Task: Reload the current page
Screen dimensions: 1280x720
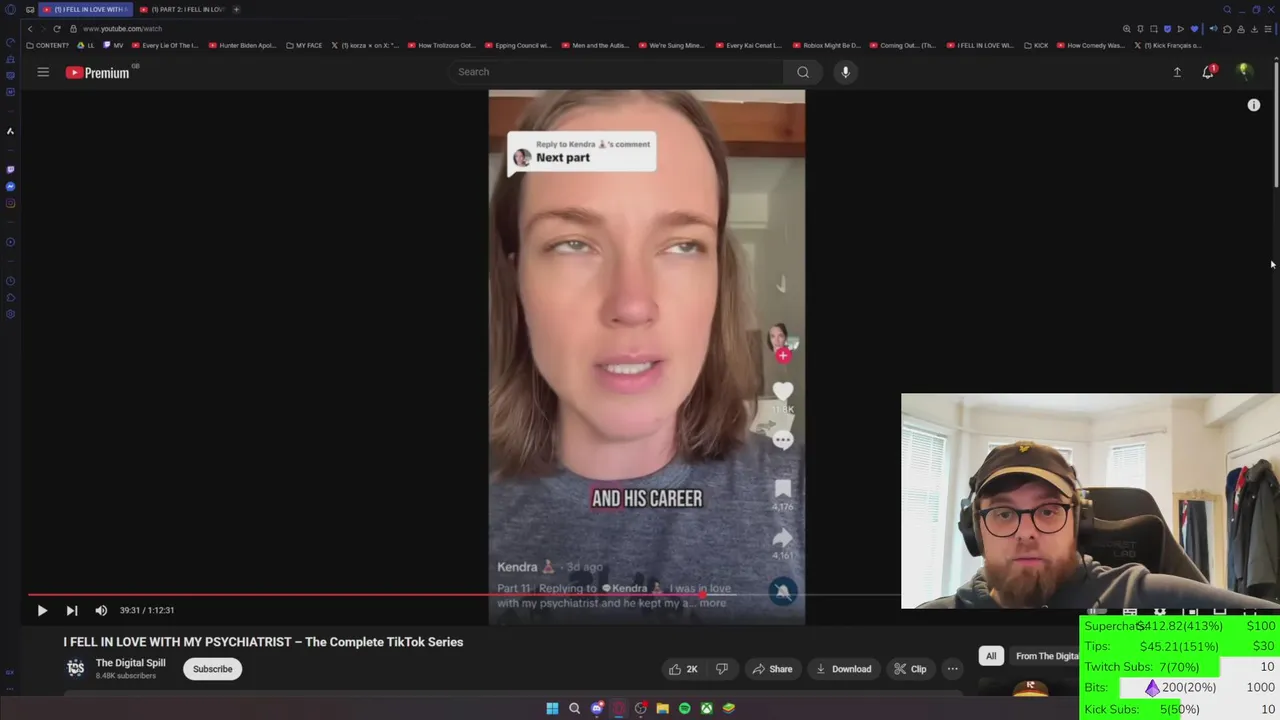Action: (57, 29)
